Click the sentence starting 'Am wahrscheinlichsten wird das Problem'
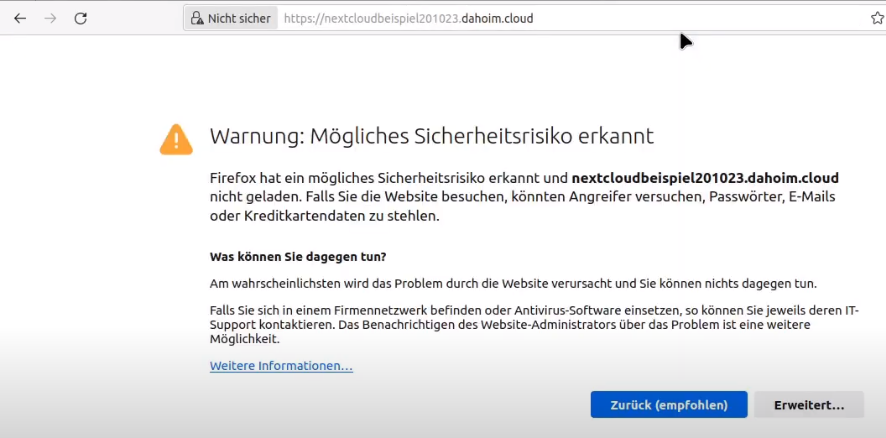This screenshot has height=438, width=886. point(513,284)
